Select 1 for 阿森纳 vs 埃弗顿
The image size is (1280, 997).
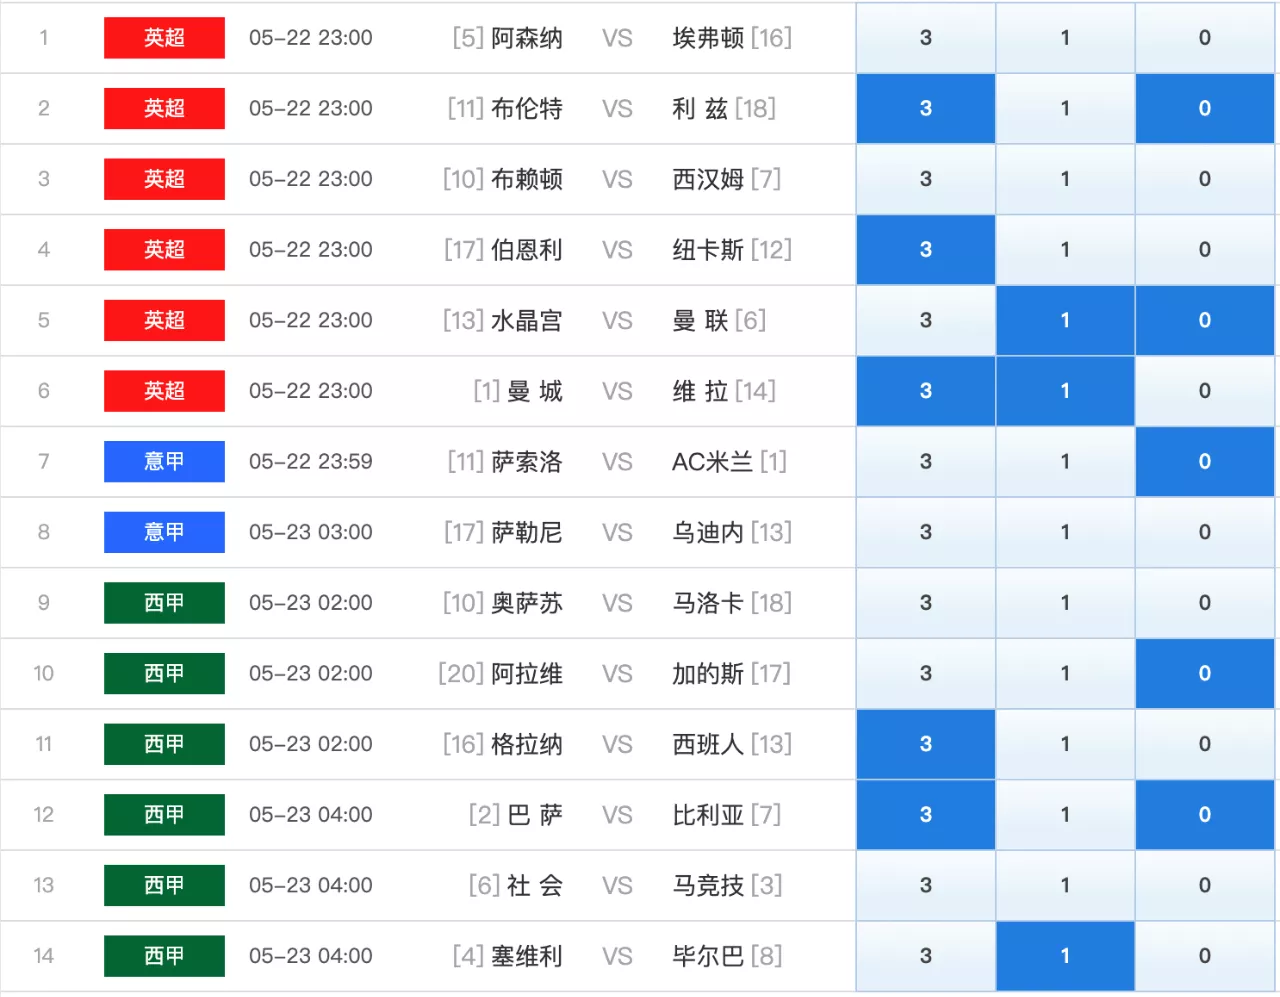point(1065,38)
